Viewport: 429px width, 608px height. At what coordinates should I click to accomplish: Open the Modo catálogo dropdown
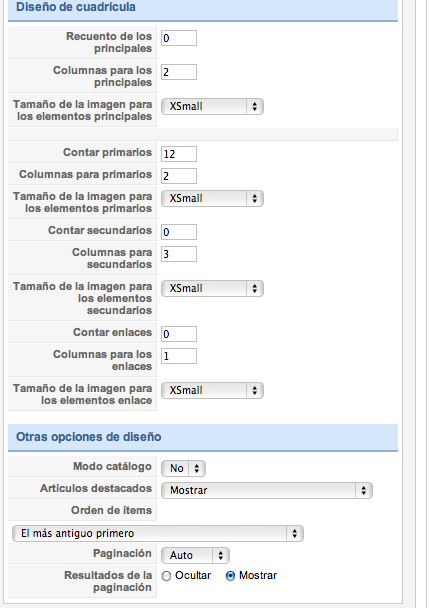pos(183,468)
